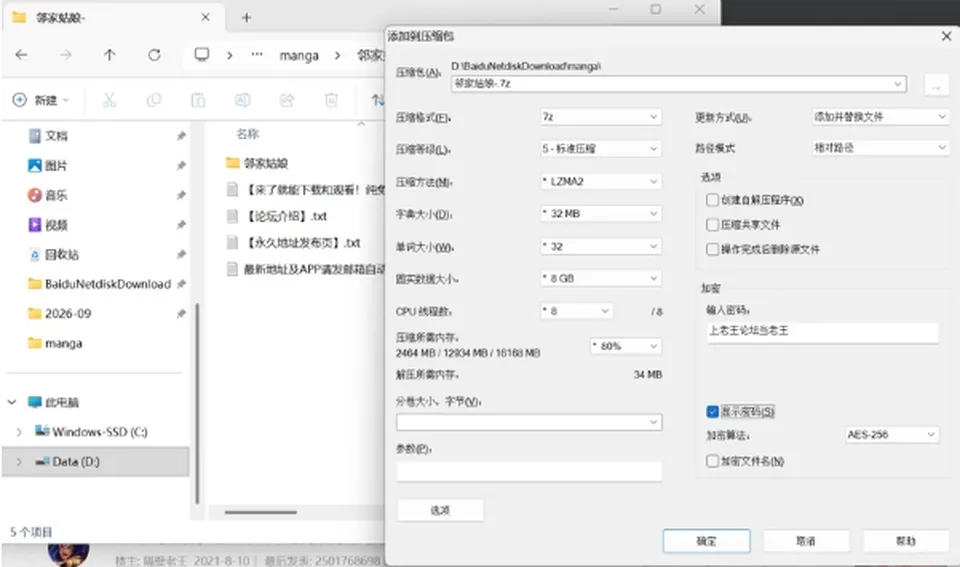The image size is (960, 567).
Task: Open 图片 in the sidebar
Action: 56,165
